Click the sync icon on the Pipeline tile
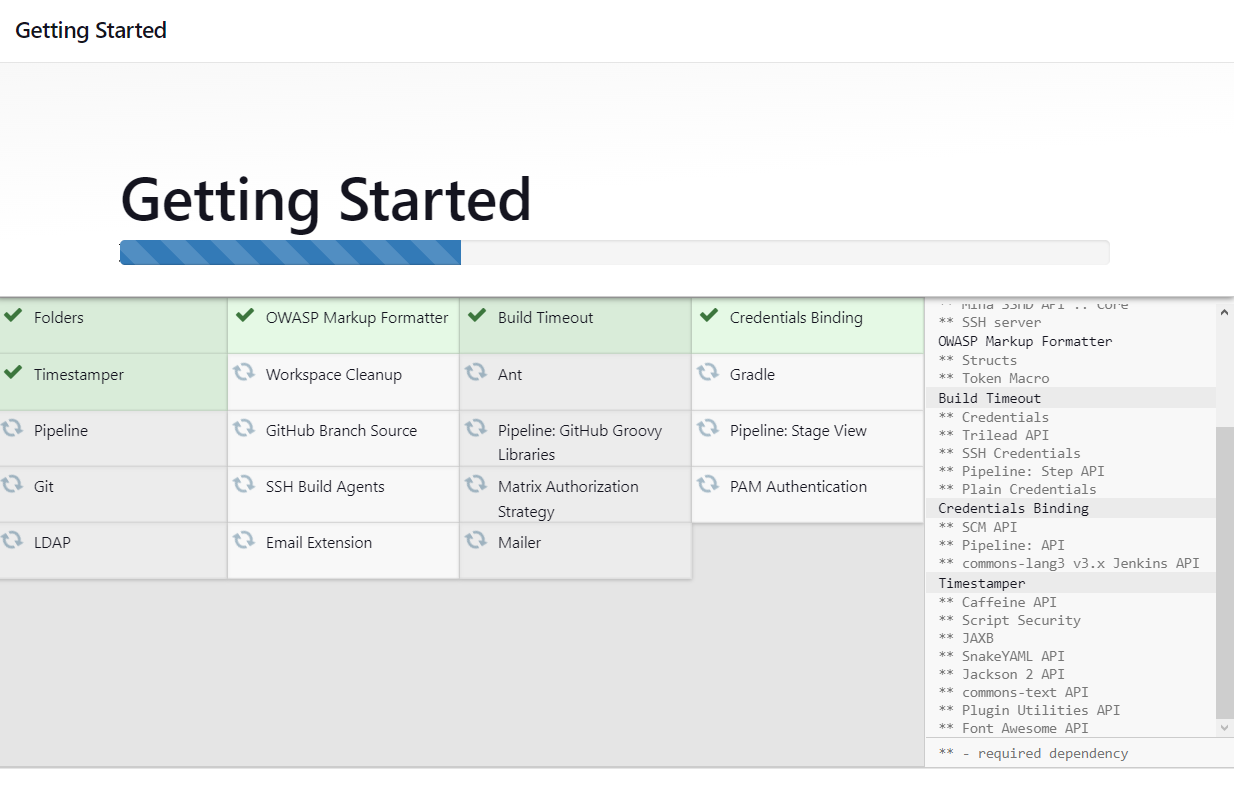 (x=12, y=429)
